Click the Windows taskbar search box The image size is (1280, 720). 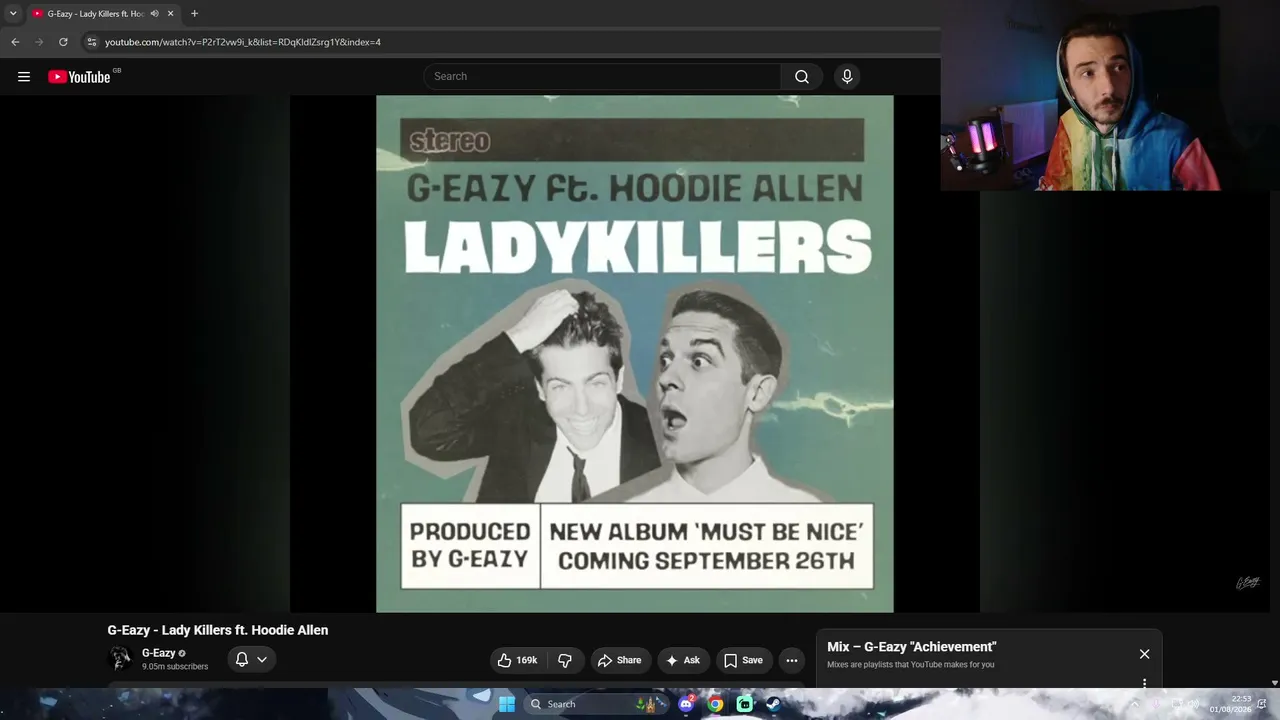pyautogui.click(x=597, y=704)
